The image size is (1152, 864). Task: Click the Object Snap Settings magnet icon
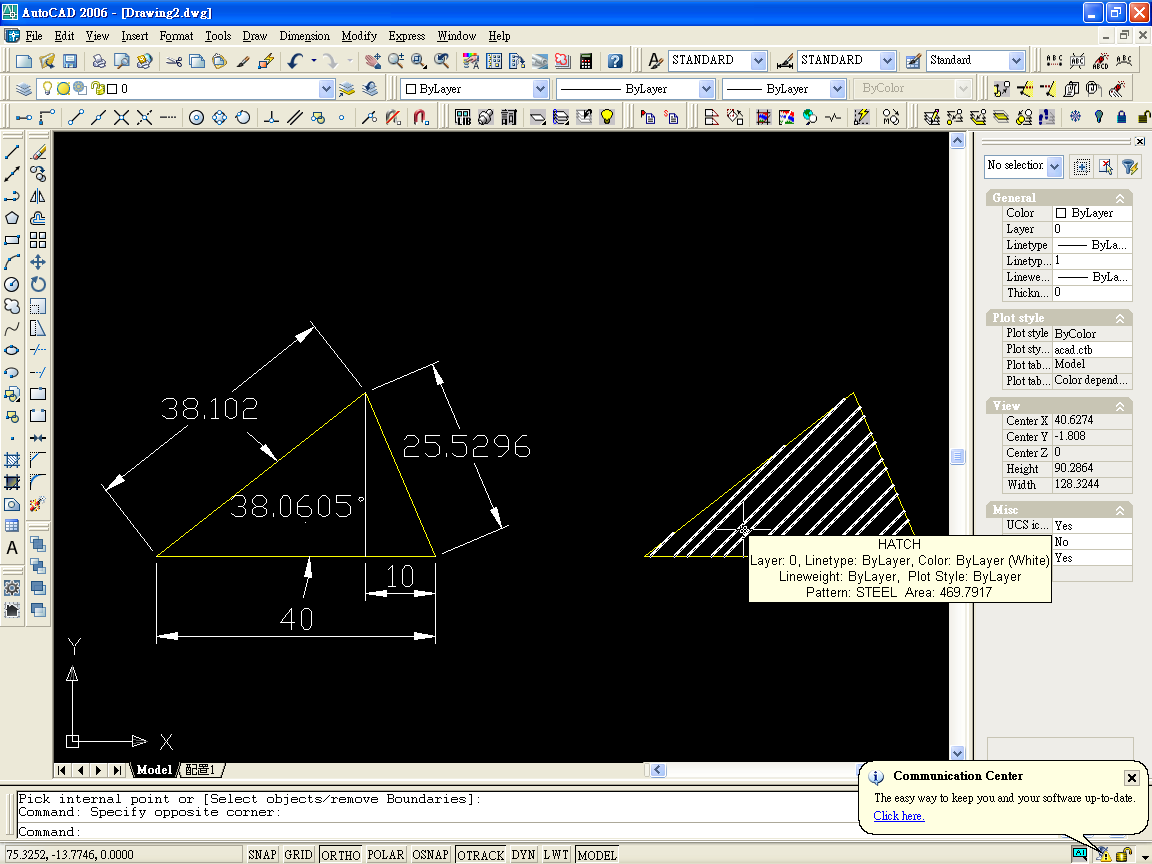tap(420, 117)
